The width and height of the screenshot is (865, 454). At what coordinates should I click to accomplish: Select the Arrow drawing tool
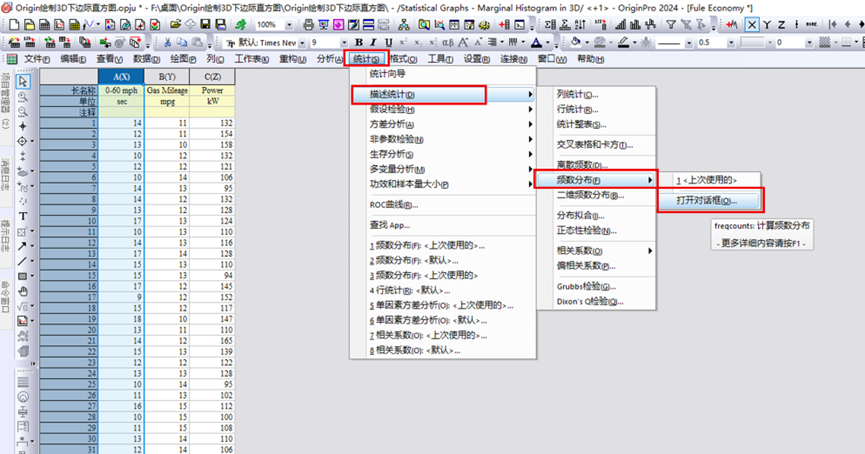point(23,246)
